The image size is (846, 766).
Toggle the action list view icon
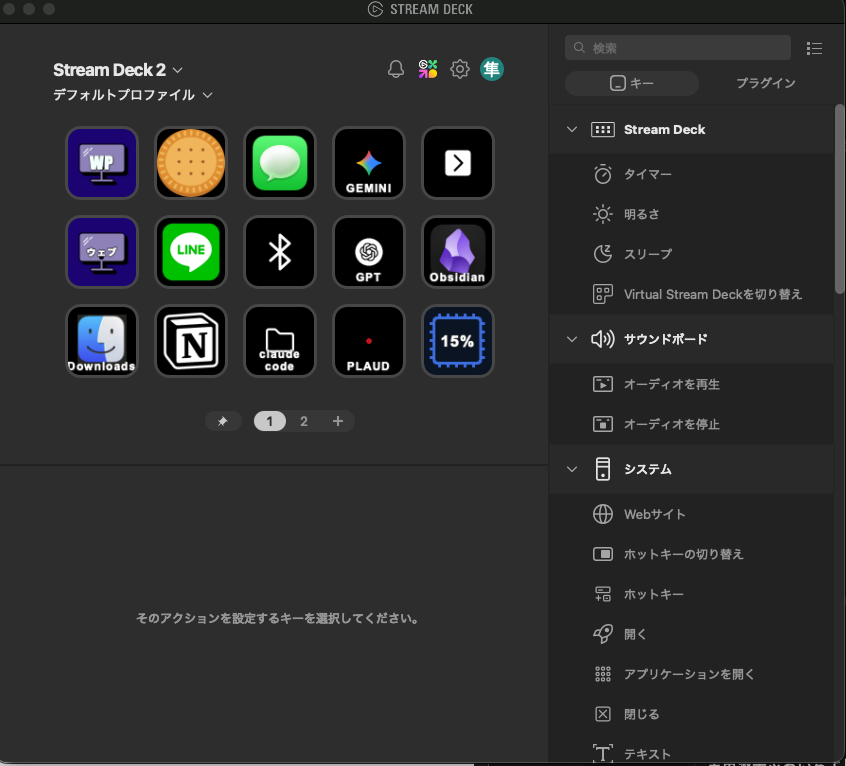coord(814,49)
